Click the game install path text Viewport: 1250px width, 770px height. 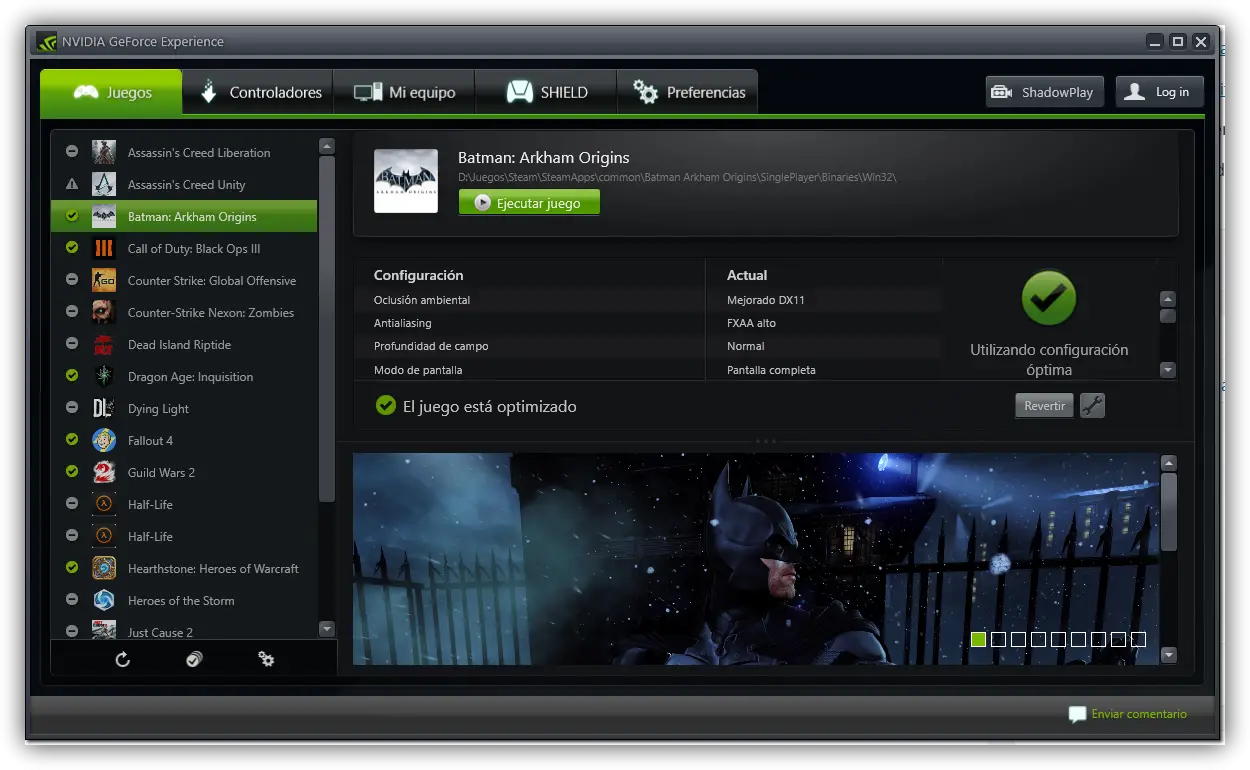point(677,177)
